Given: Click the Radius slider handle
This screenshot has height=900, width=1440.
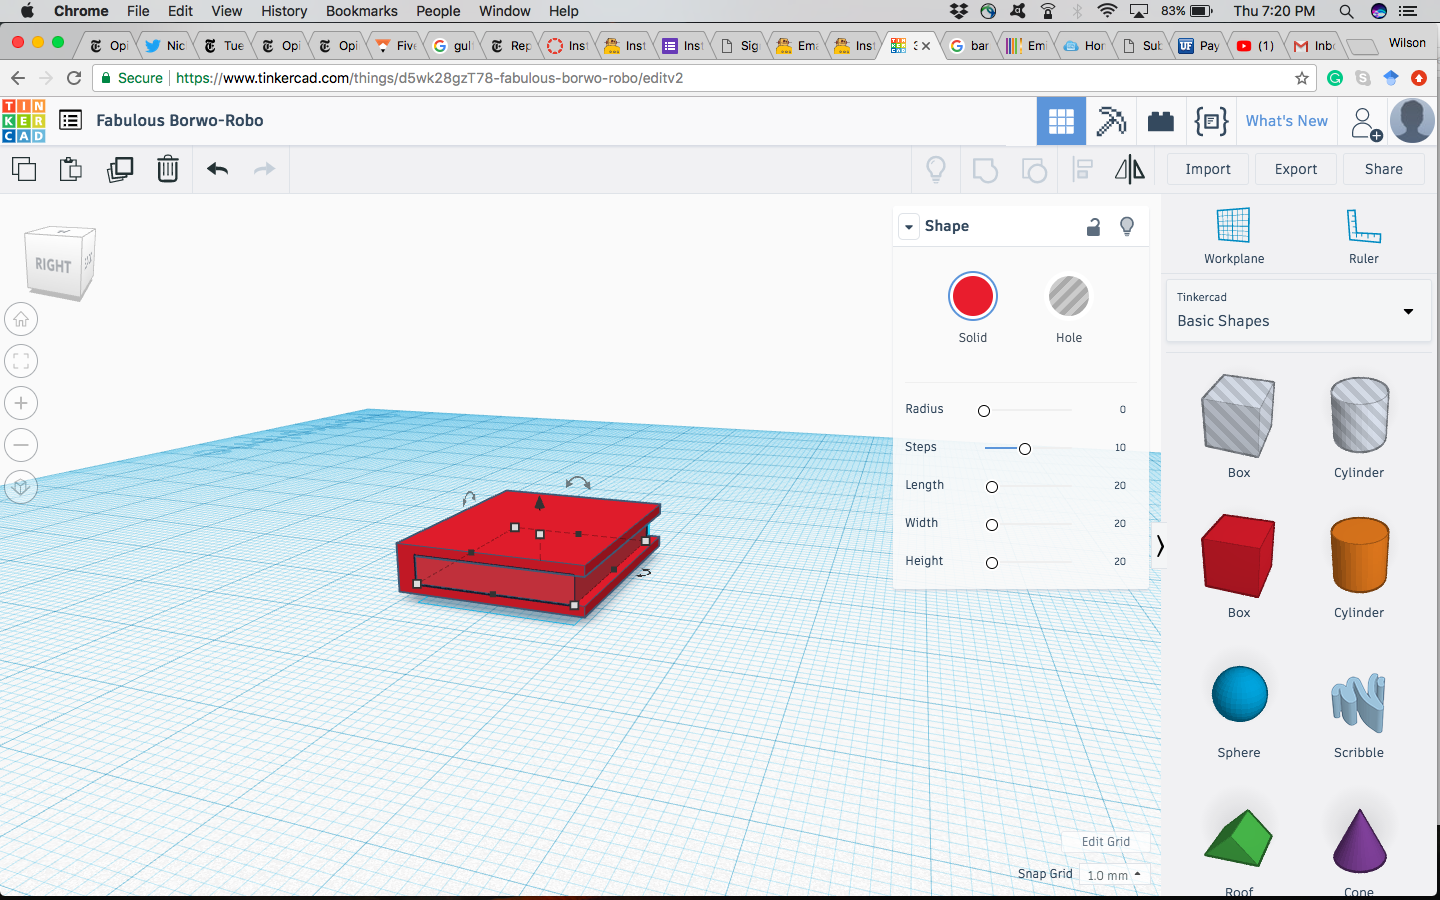Looking at the screenshot, I should coord(984,411).
